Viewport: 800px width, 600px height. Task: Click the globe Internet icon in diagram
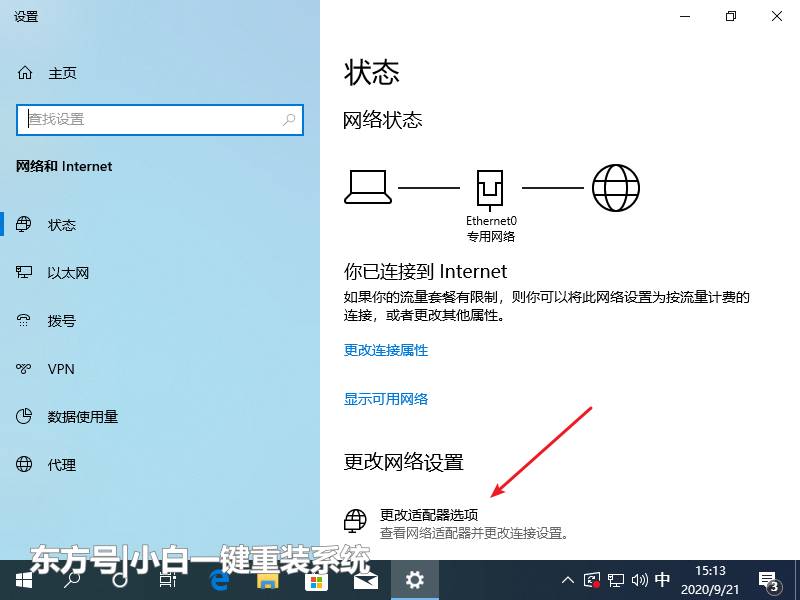pos(616,187)
